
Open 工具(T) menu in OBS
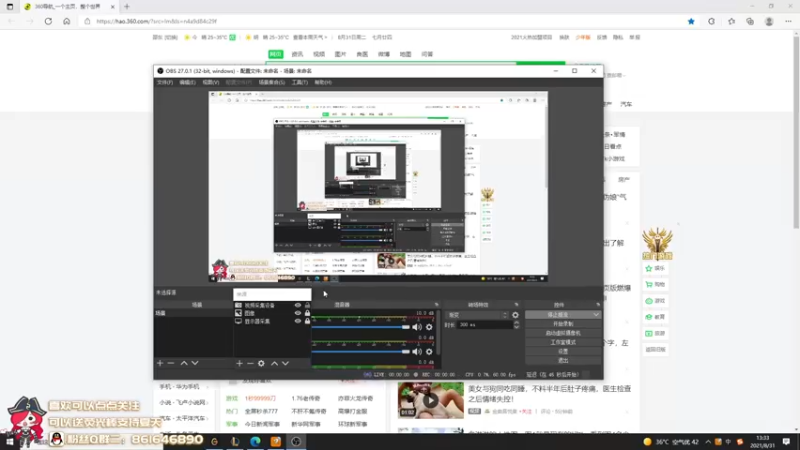point(299,82)
